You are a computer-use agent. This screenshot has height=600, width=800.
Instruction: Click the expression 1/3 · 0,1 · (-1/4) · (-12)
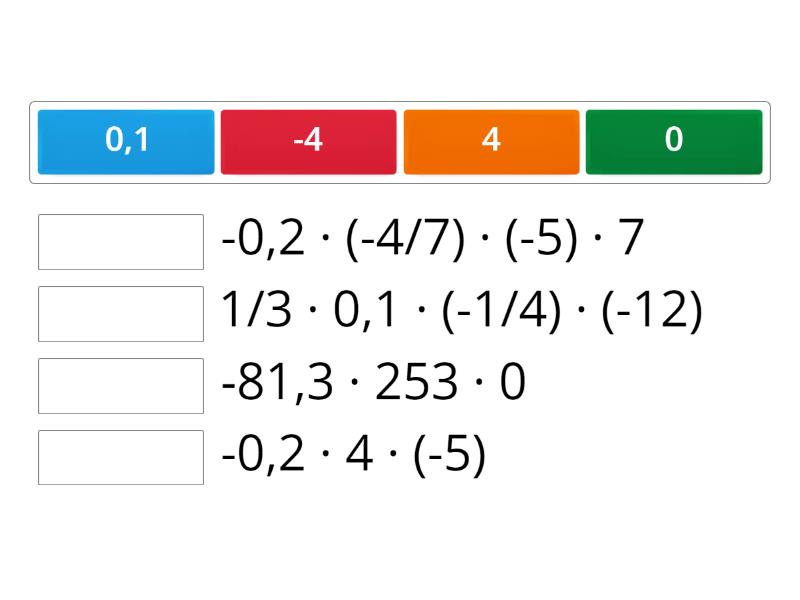(x=461, y=313)
